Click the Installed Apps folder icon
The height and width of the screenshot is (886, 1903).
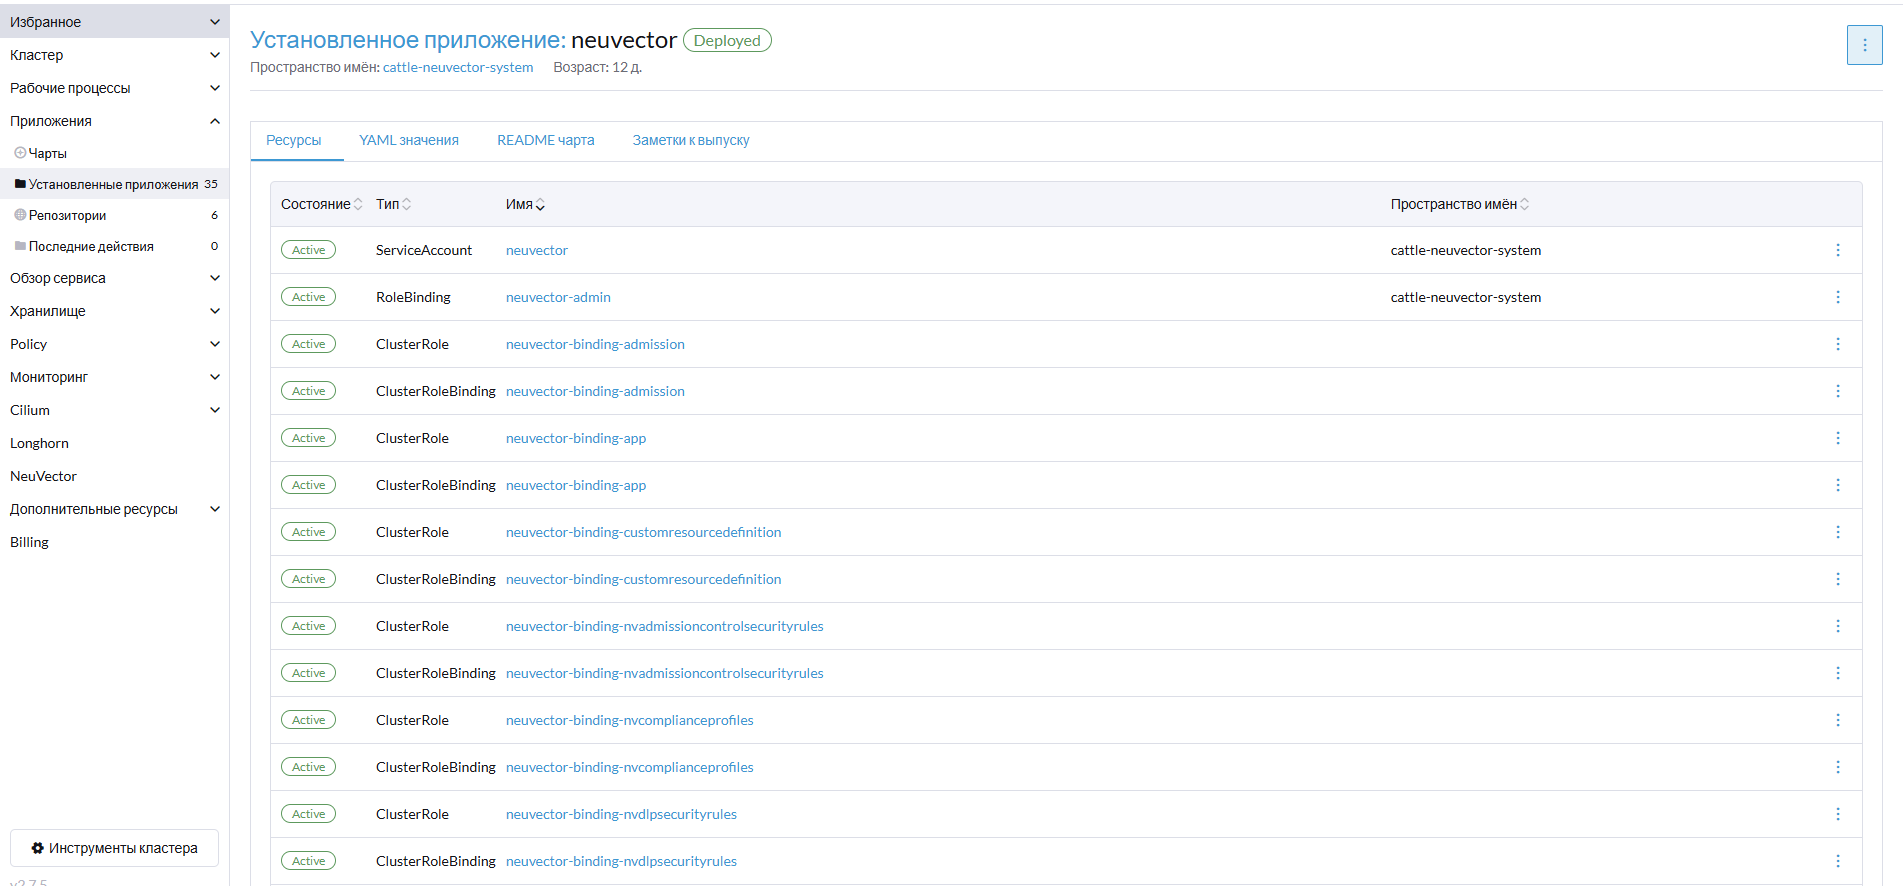(x=20, y=184)
